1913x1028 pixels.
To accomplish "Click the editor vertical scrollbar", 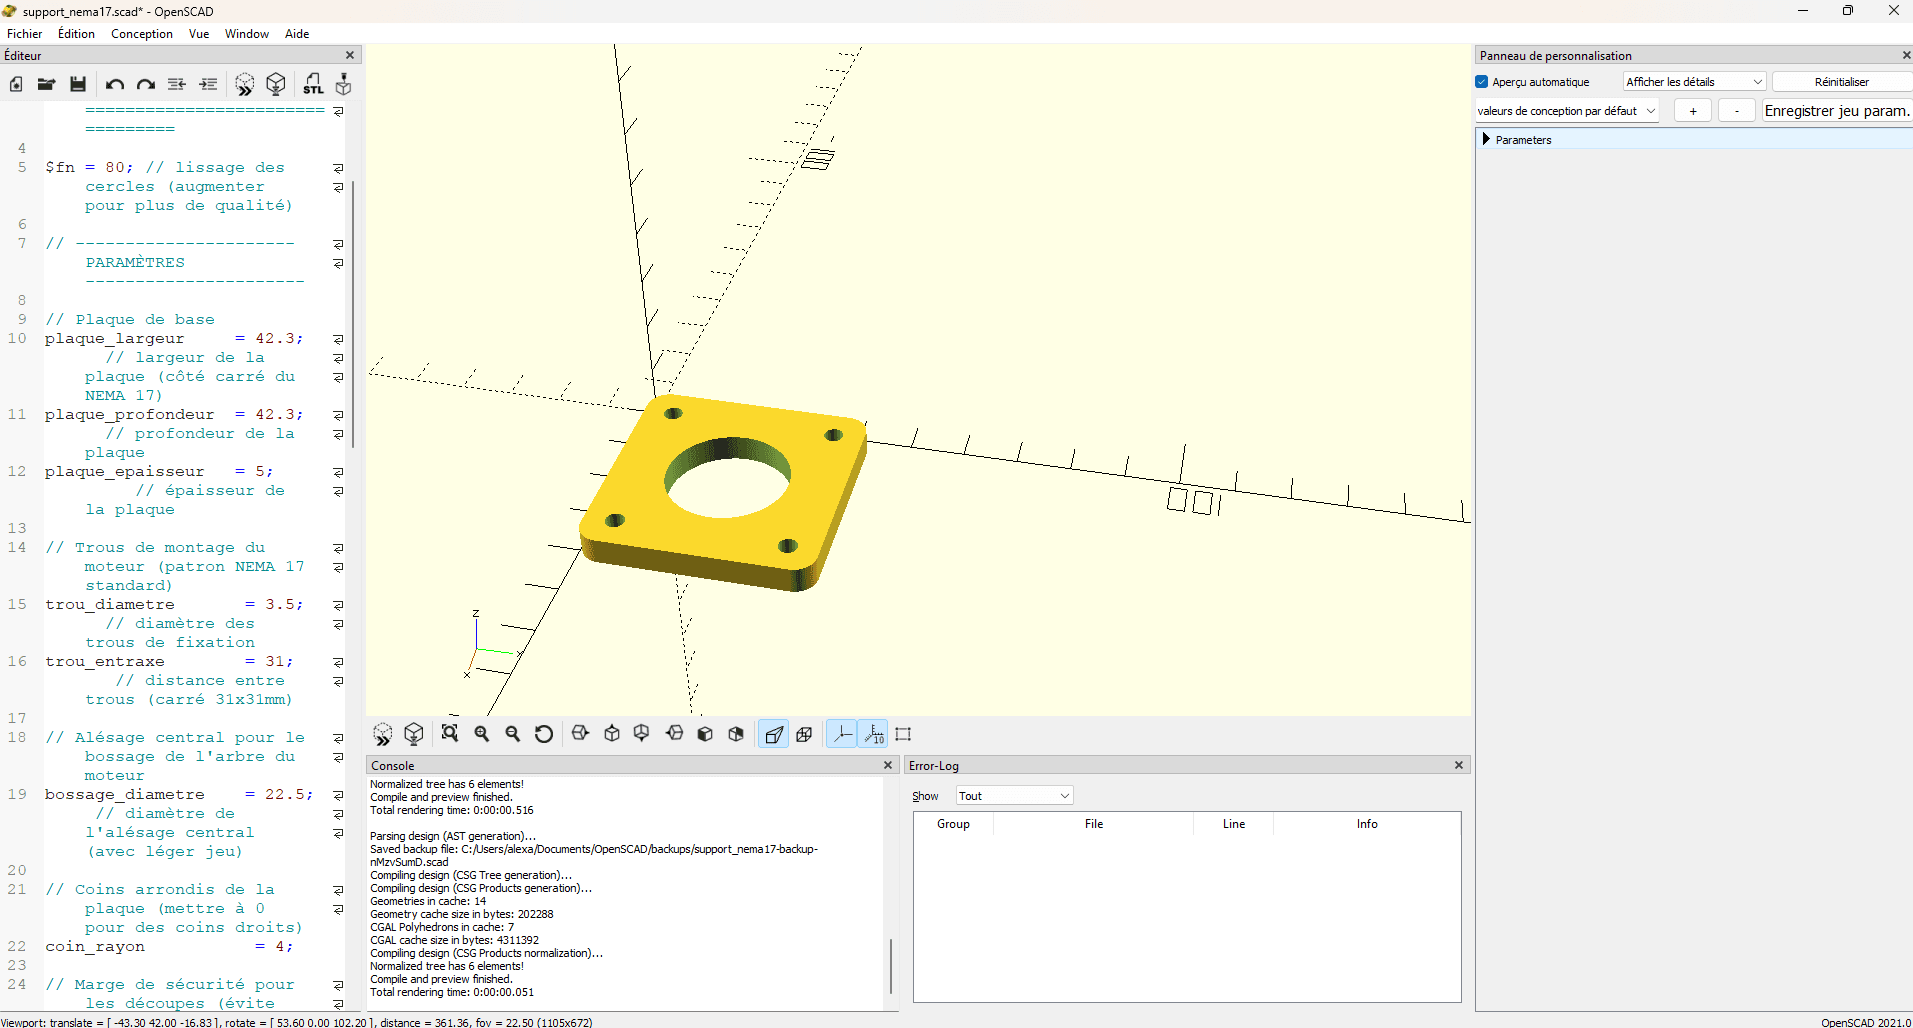I will pos(353,315).
